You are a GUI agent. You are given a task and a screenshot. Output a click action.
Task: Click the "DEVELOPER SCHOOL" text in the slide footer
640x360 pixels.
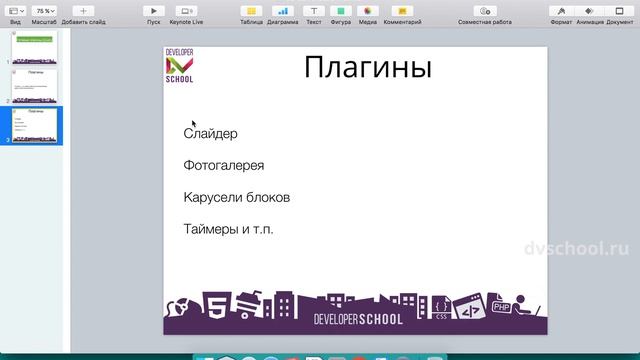(x=358, y=319)
